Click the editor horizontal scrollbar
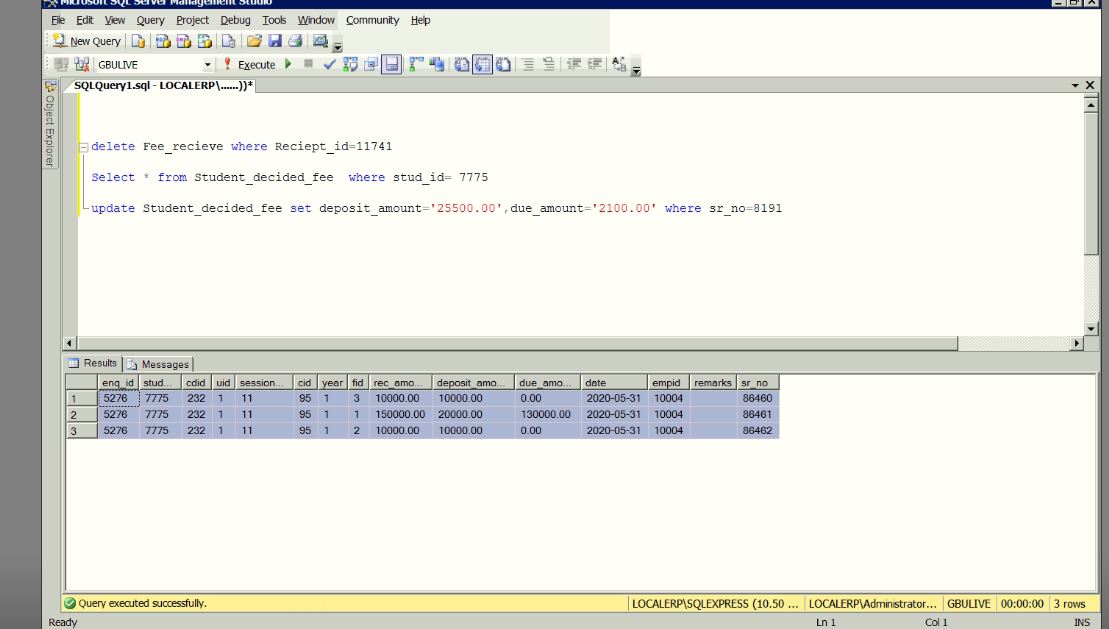This screenshot has width=1109, height=629. tap(520, 343)
